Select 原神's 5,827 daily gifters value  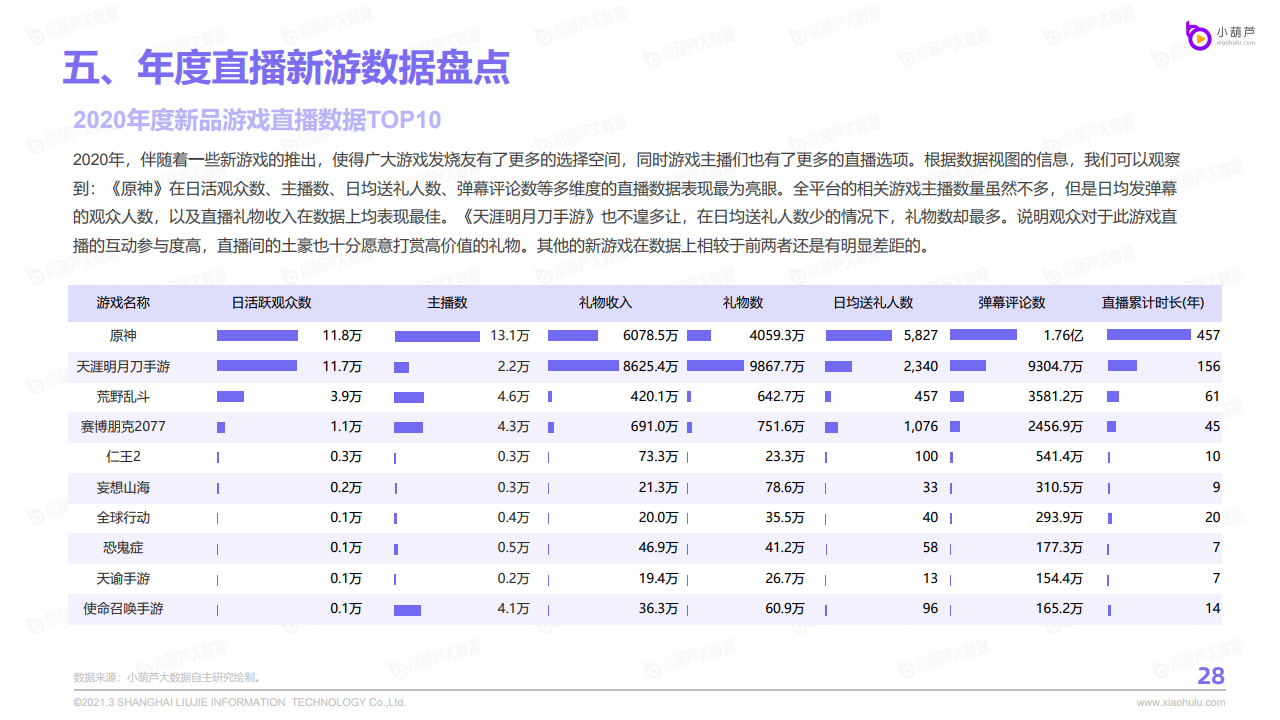point(920,336)
